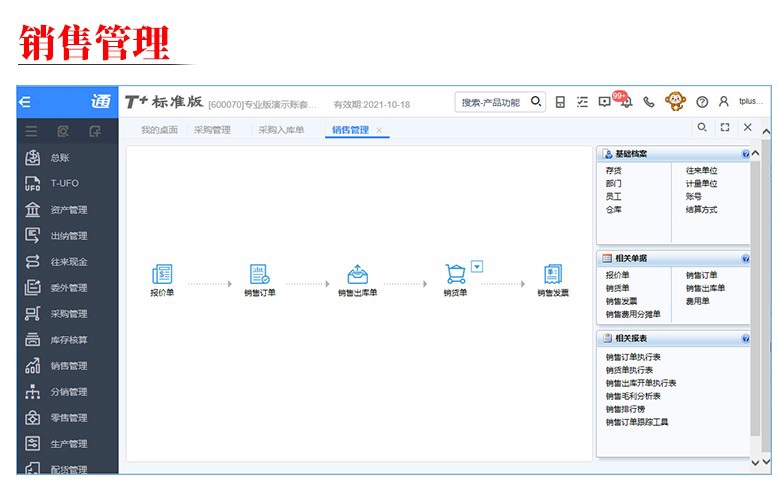Click the help icon on 相关报表 panel

point(745,339)
